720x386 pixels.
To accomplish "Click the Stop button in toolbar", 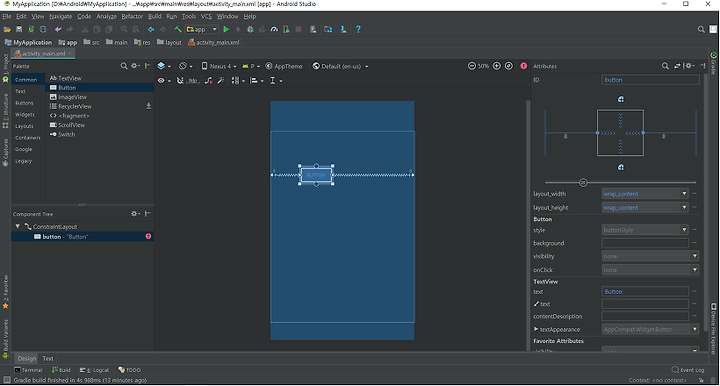I will [298, 29].
